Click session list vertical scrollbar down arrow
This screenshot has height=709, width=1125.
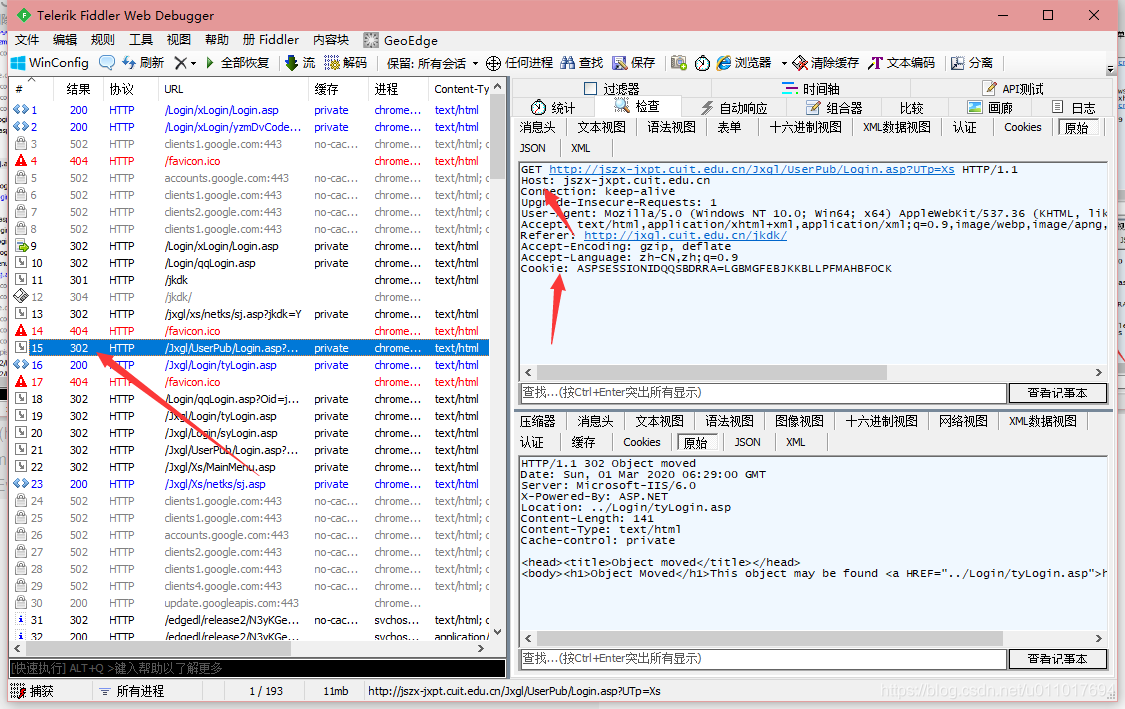click(x=498, y=632)
